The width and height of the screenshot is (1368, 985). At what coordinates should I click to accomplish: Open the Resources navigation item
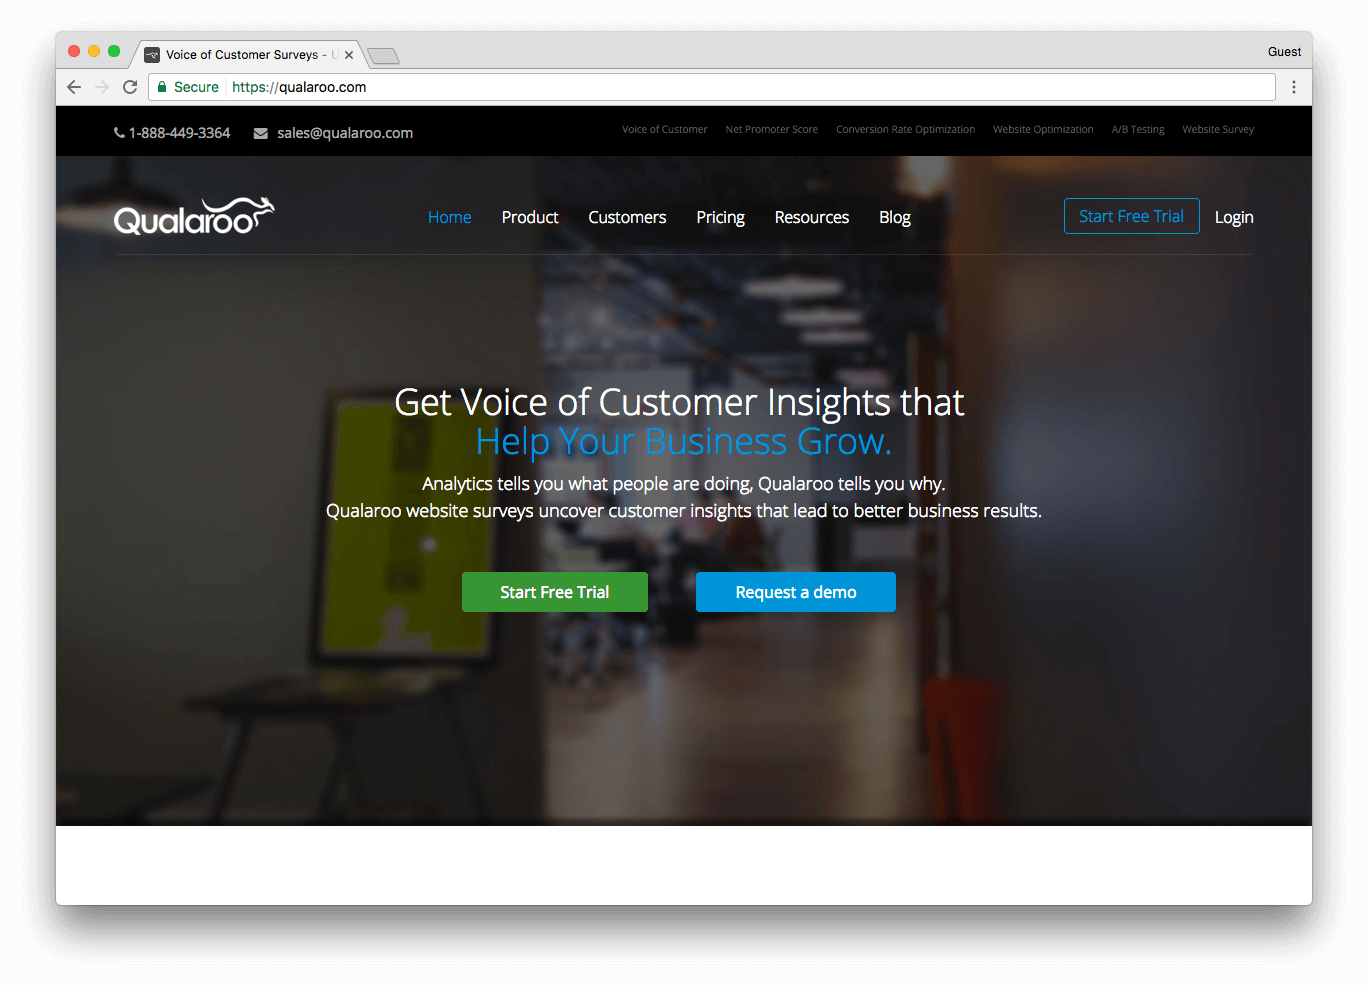pyautogui.click(x=811, y=217)
